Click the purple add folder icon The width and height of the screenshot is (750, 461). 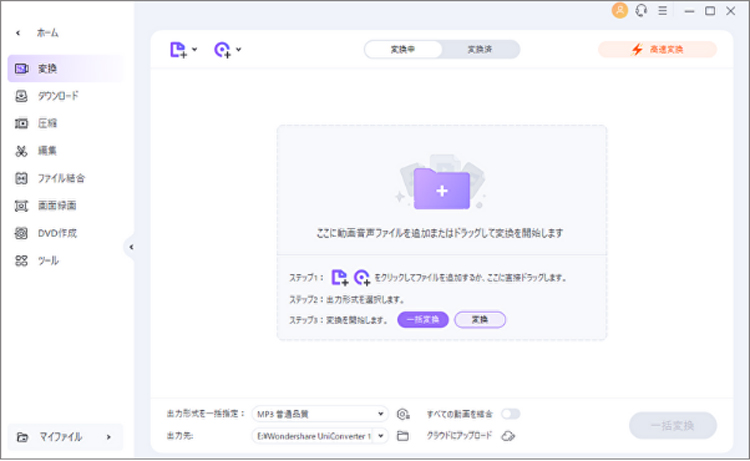pyautogui.click(x=441, y=188)
